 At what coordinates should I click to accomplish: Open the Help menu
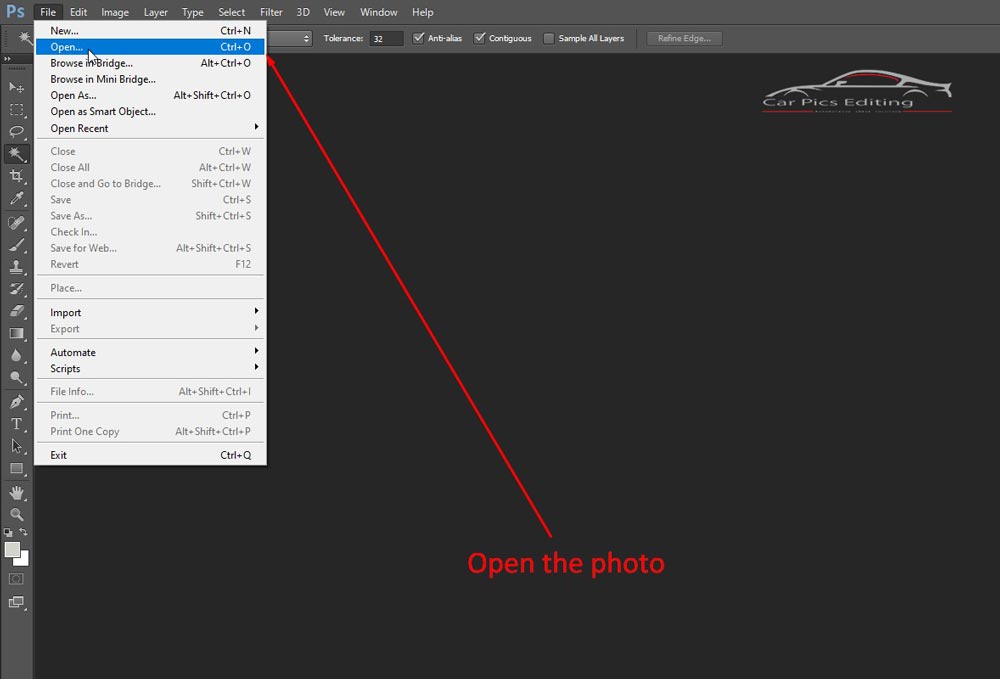click(x=422, y=12)
